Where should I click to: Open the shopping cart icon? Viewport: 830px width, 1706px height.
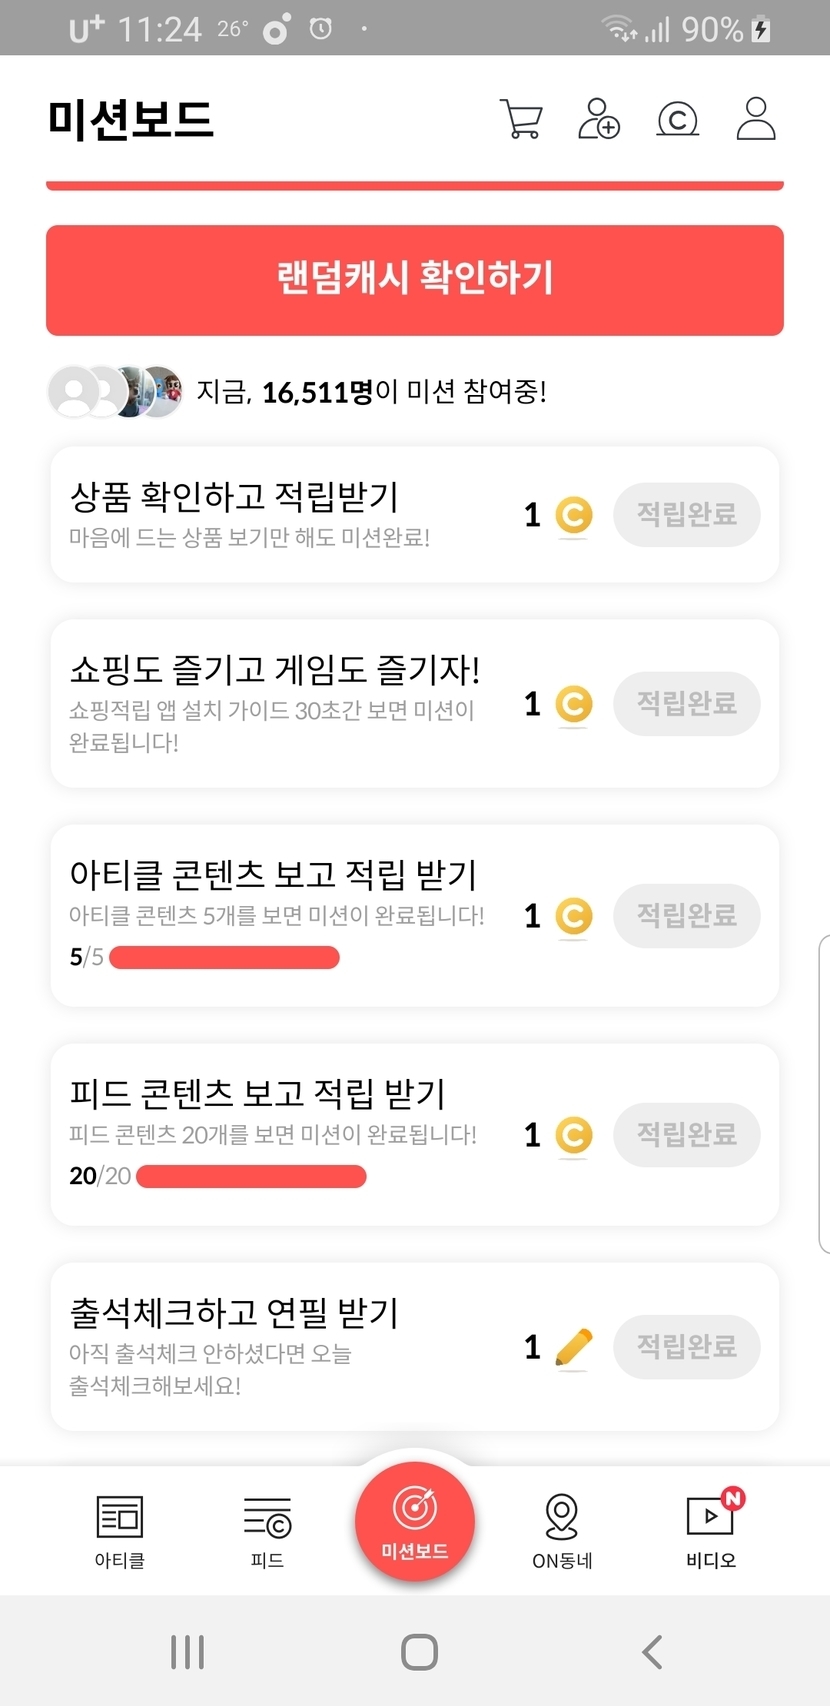[520, 119]
